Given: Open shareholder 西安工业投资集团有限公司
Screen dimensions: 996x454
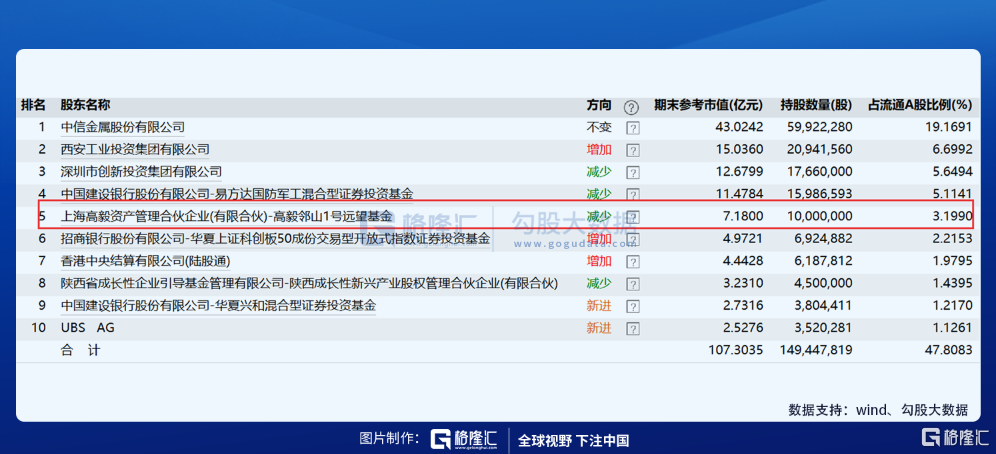Looking at the screenshot, I should click(135, 149).
